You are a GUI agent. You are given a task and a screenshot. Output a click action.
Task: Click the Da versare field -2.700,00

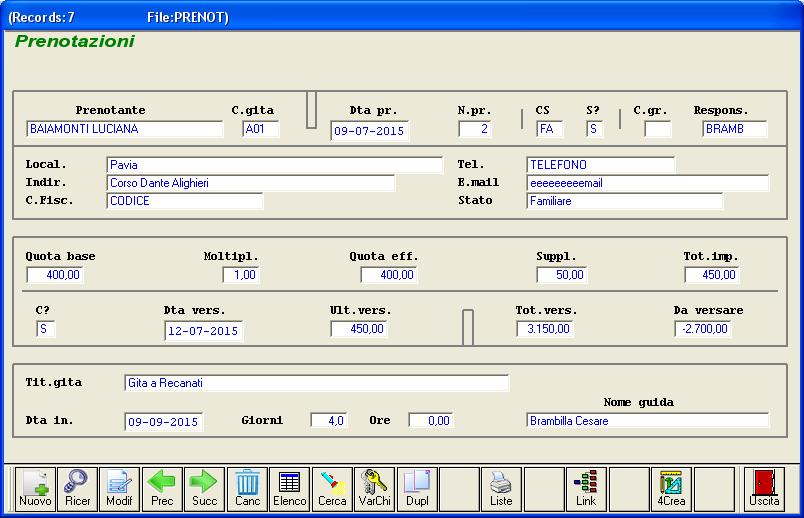click(702, 329)
